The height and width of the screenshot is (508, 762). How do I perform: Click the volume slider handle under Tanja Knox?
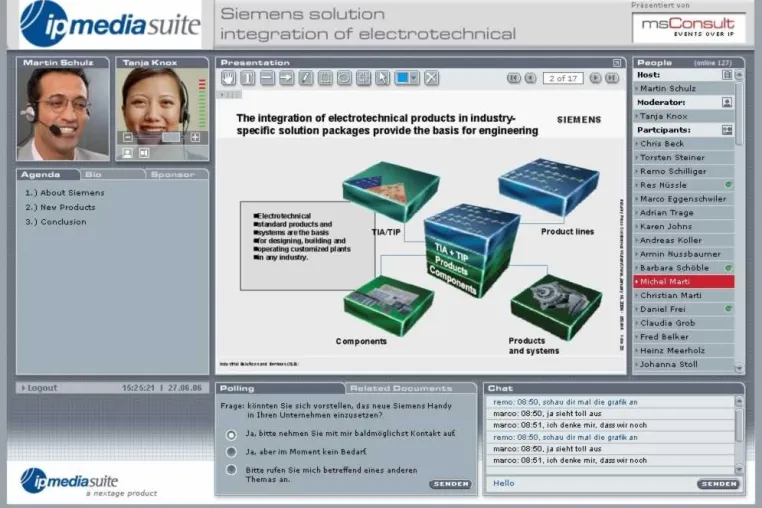click(170, 138)
